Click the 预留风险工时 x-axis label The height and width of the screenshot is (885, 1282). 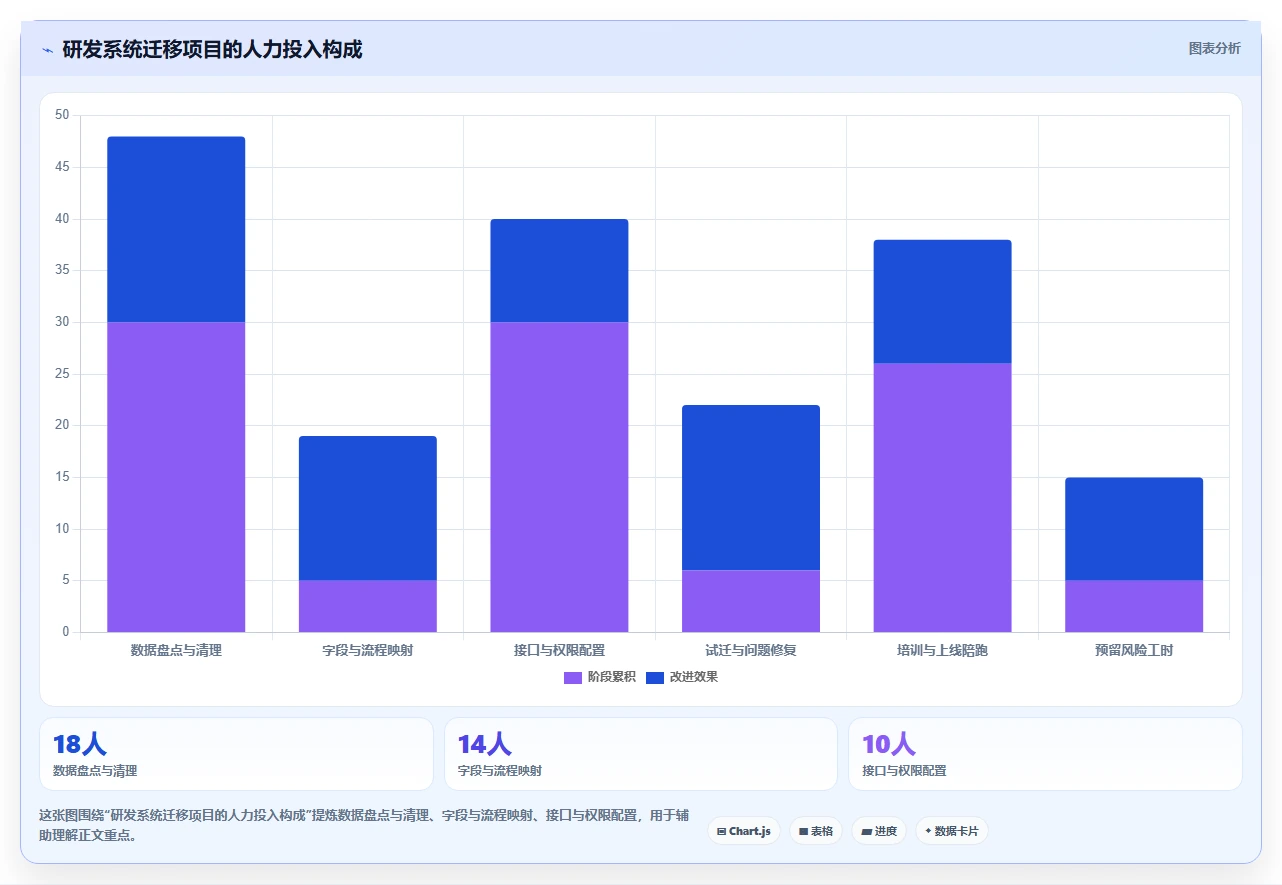click(x=1134, y=650)
